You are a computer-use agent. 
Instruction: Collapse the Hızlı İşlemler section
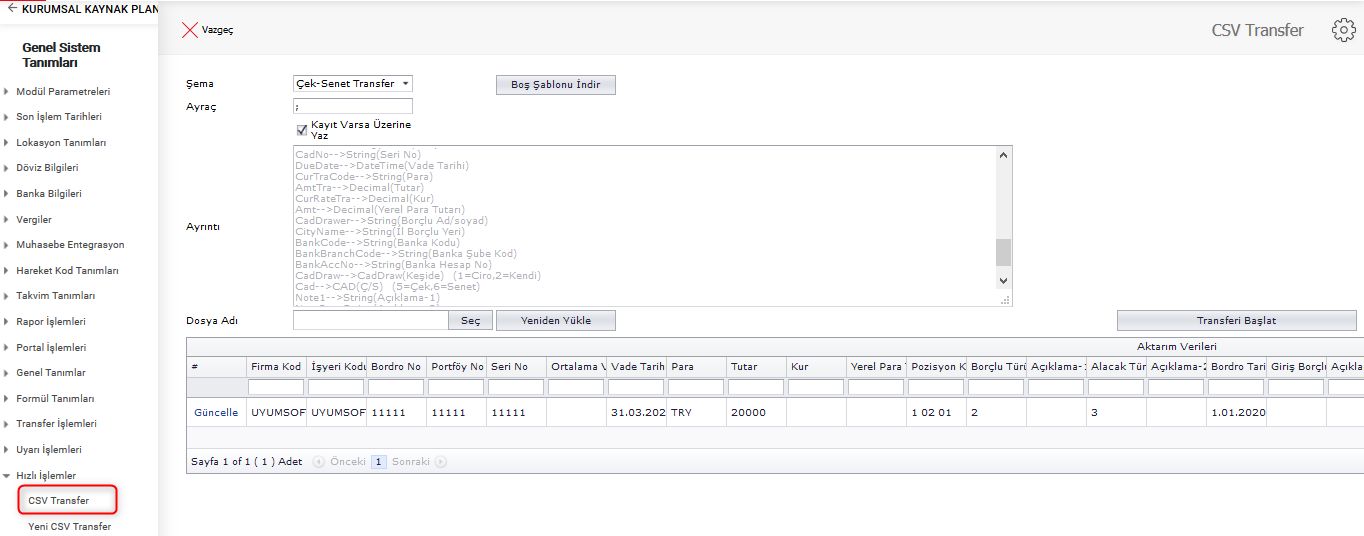[x=7, y=476]
